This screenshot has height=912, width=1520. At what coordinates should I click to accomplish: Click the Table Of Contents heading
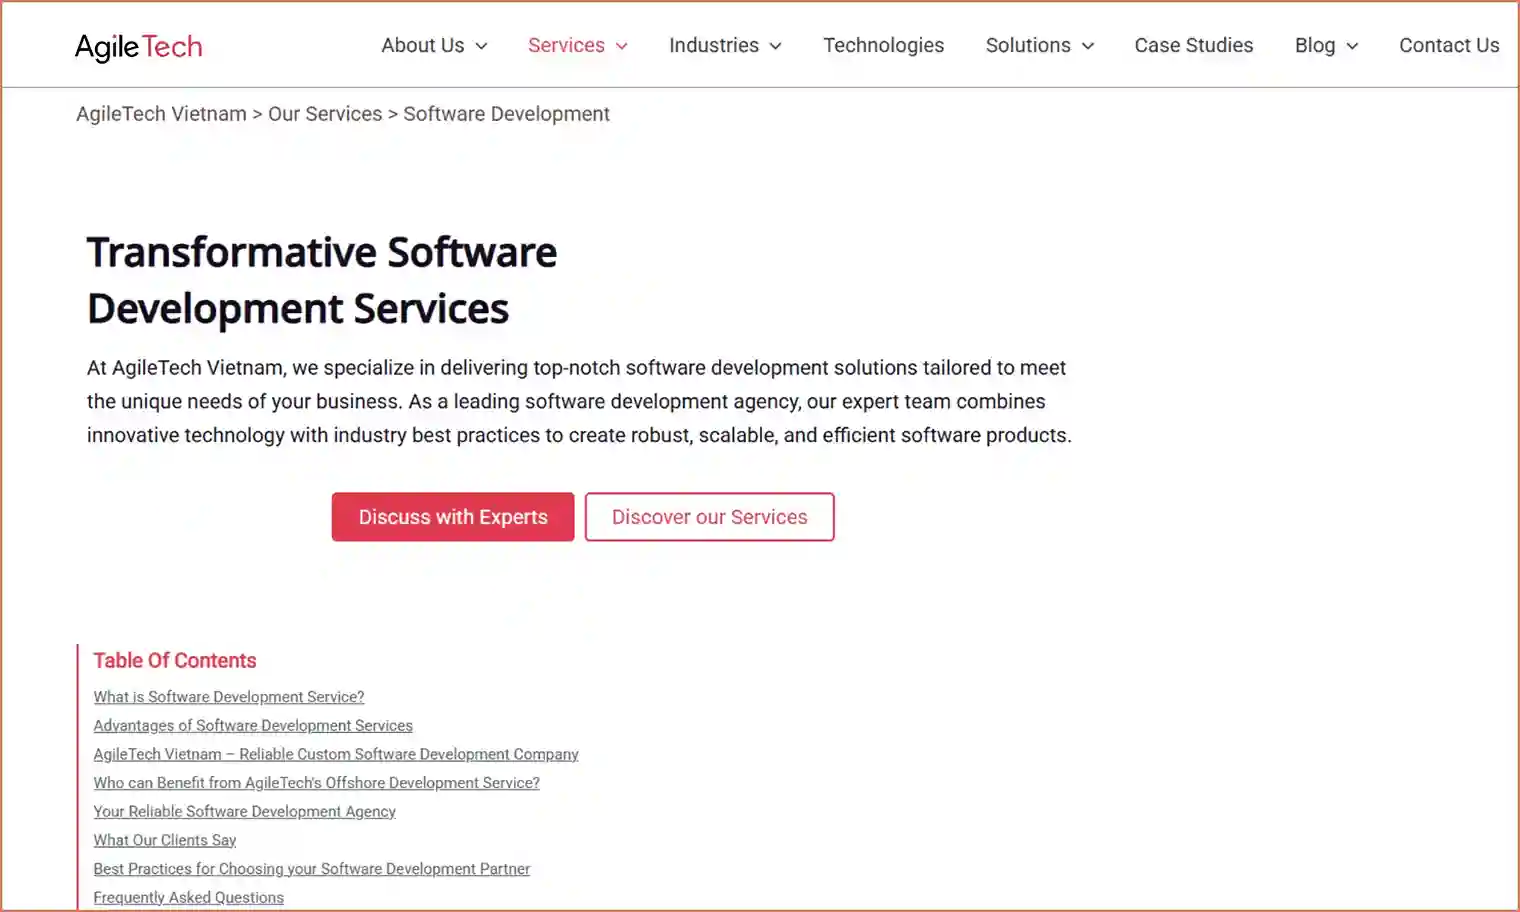[175, 660]
